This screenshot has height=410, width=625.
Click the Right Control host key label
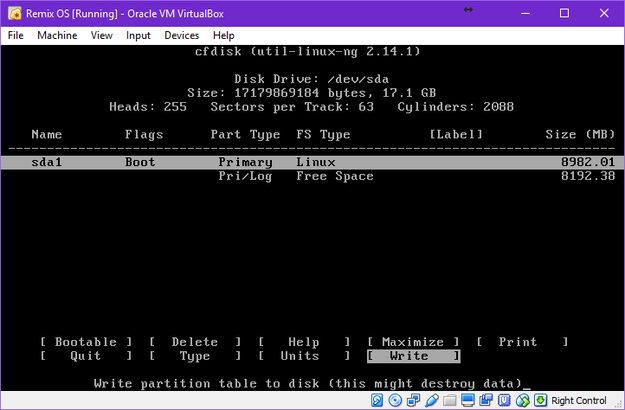pyautogui.click(x=579, y=400)
